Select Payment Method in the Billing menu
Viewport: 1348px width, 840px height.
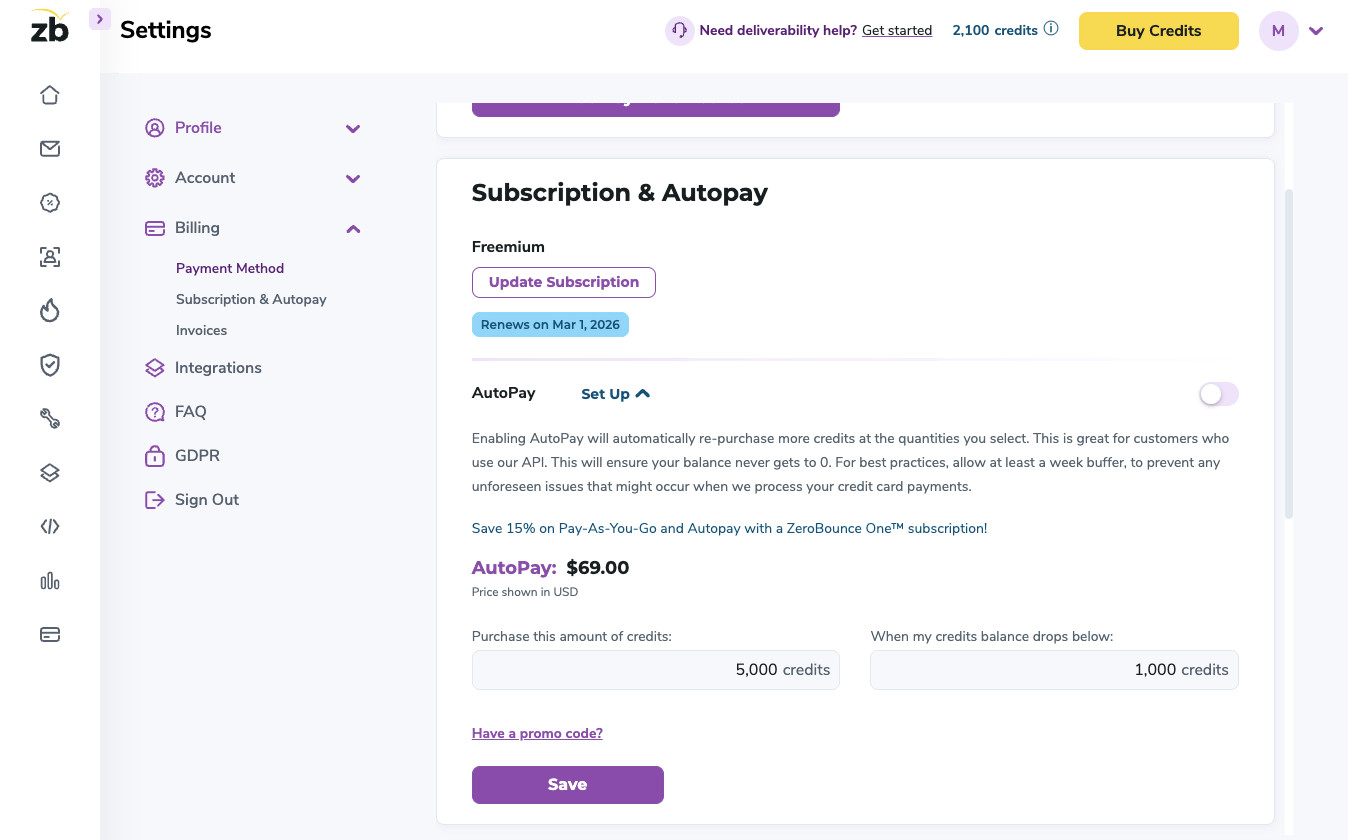pyautogui.click(x=229, y=268)
